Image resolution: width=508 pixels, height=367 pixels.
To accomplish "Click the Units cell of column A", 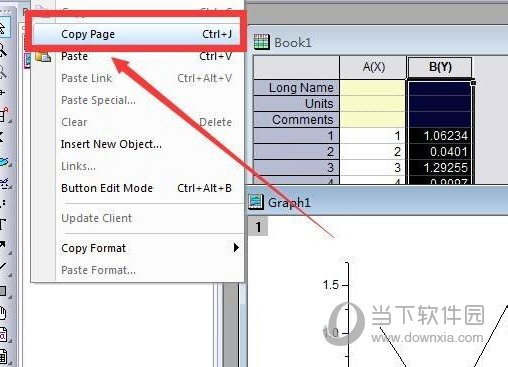I will pos(373,104).
